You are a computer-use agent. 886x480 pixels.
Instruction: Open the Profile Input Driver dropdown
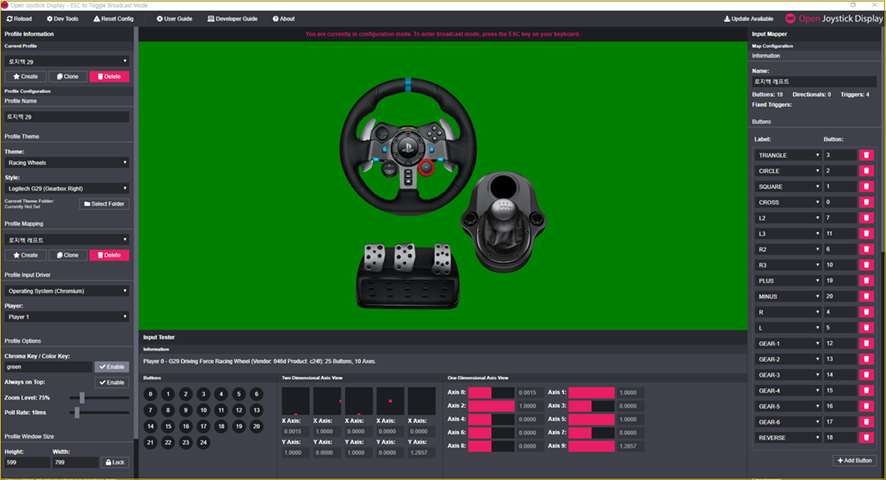pyautogui.click(x=67, y=291)
